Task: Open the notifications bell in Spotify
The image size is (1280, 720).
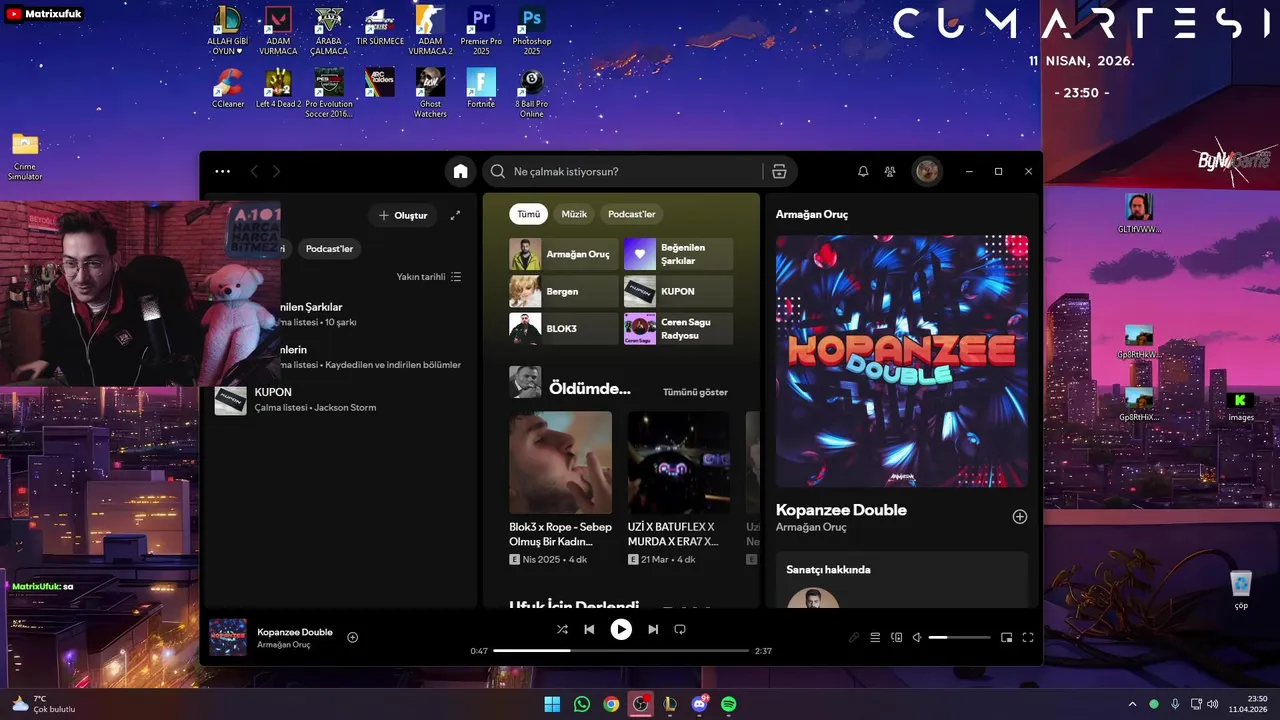Action: [863, 171]
